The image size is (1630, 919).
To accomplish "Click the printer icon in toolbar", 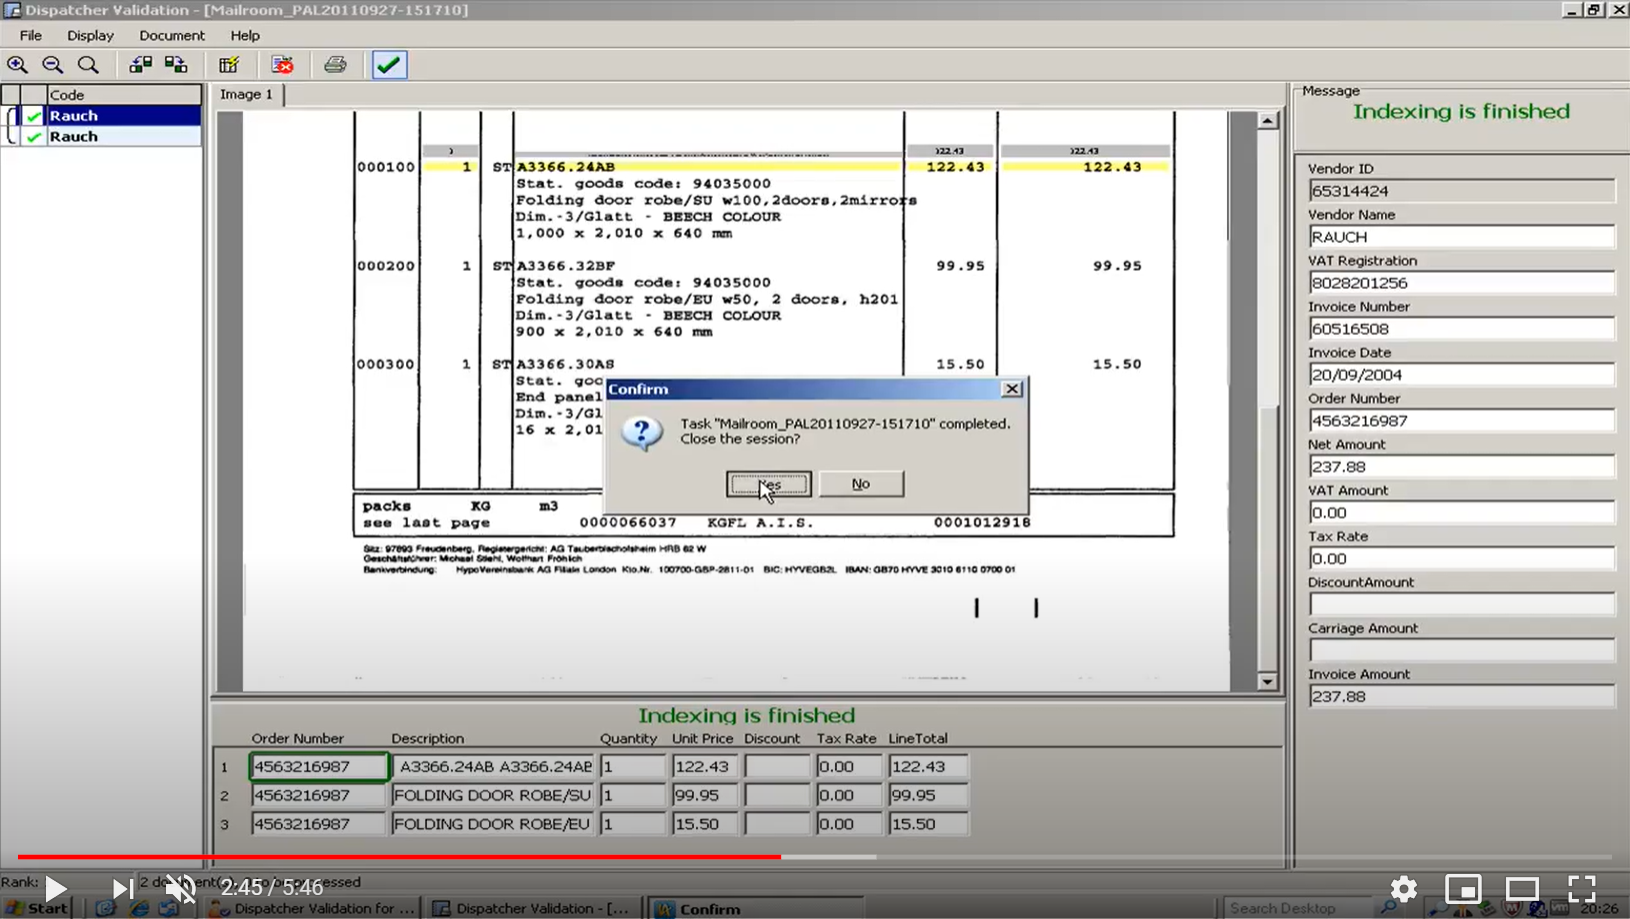I will click(x=335, y=65).
